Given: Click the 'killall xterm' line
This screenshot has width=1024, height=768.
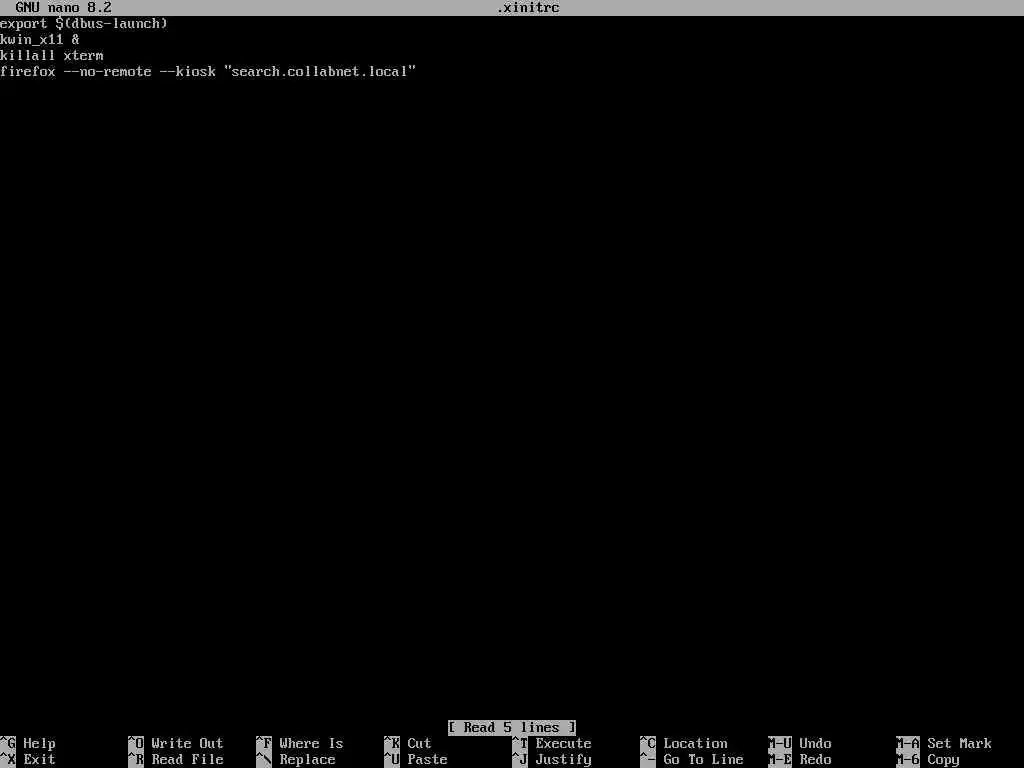Looking at the screenshot, I should pos(52,56).
